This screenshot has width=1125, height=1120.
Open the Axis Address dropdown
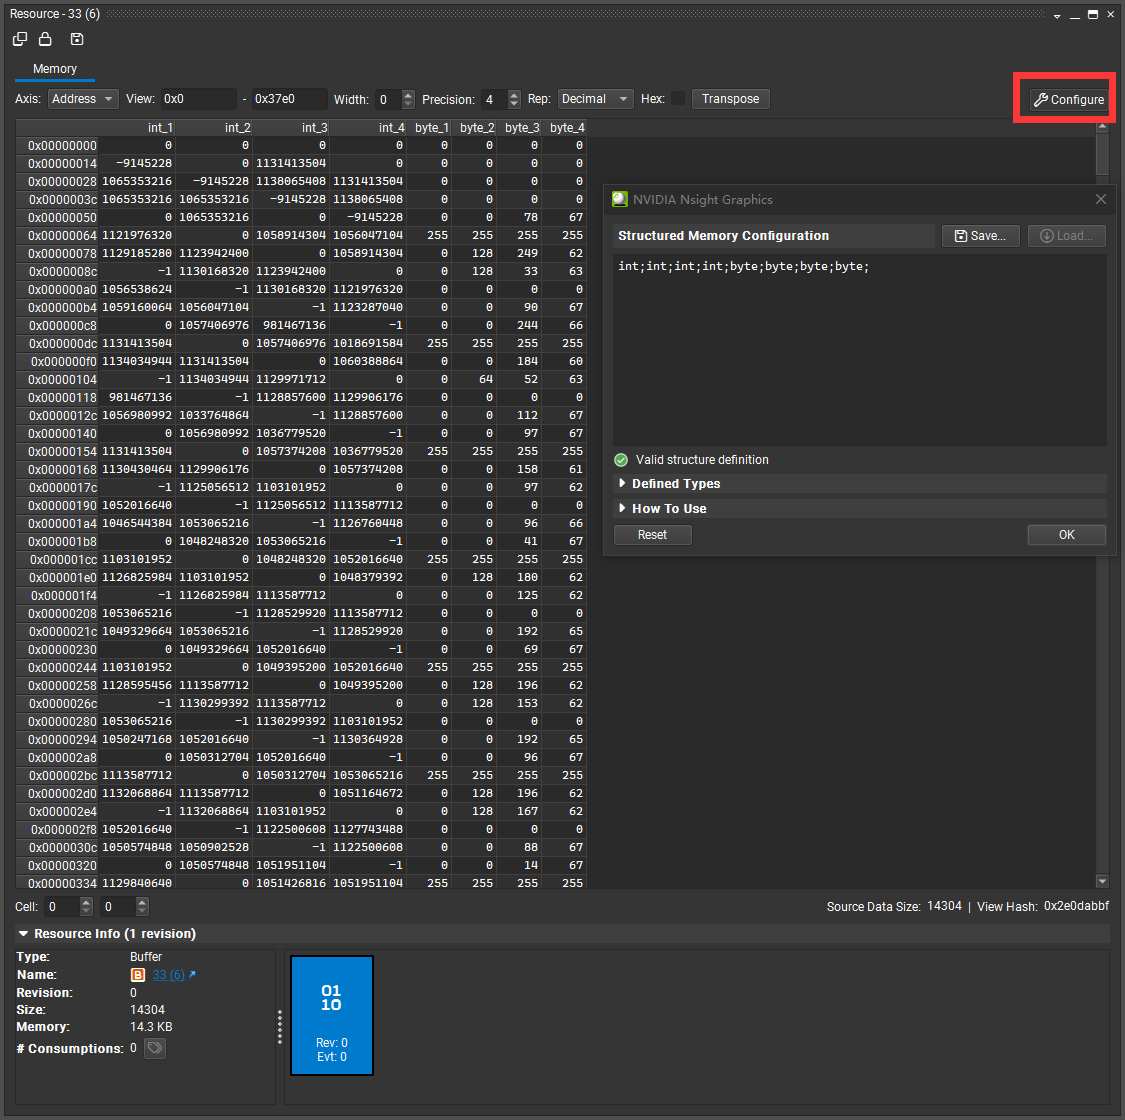pos(83,99)
